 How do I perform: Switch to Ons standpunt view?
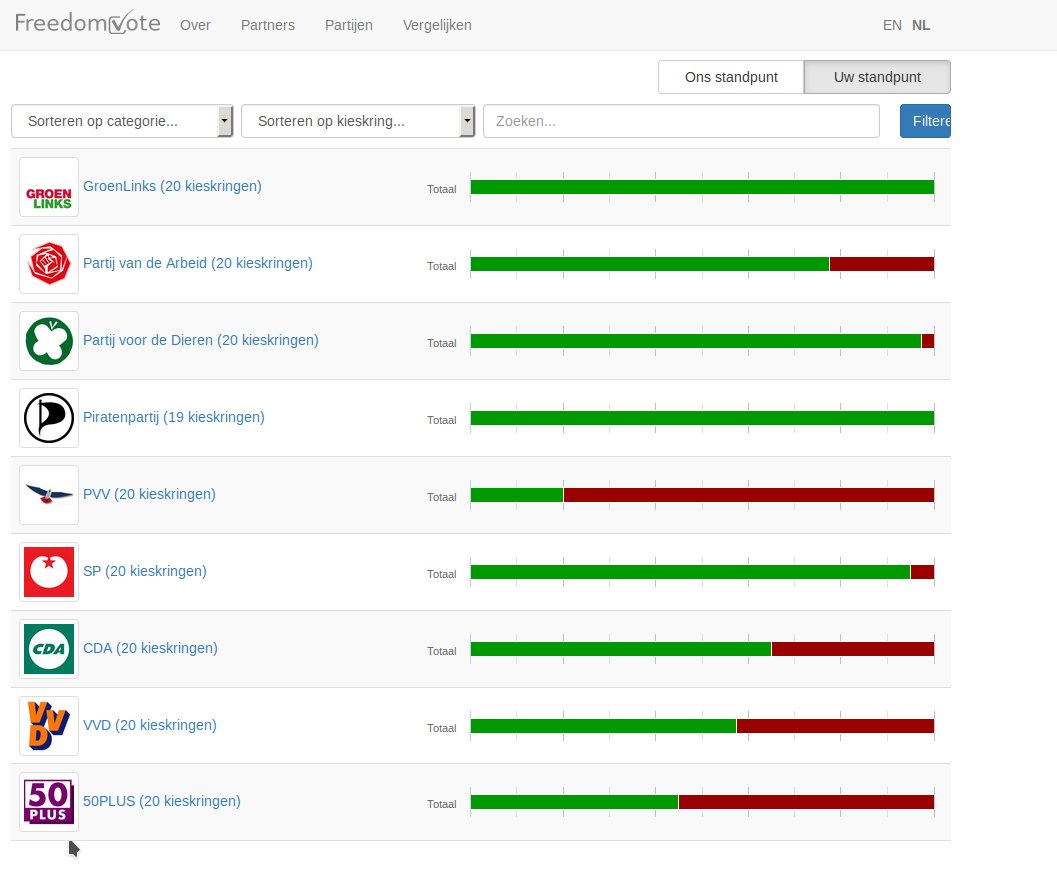731,77
